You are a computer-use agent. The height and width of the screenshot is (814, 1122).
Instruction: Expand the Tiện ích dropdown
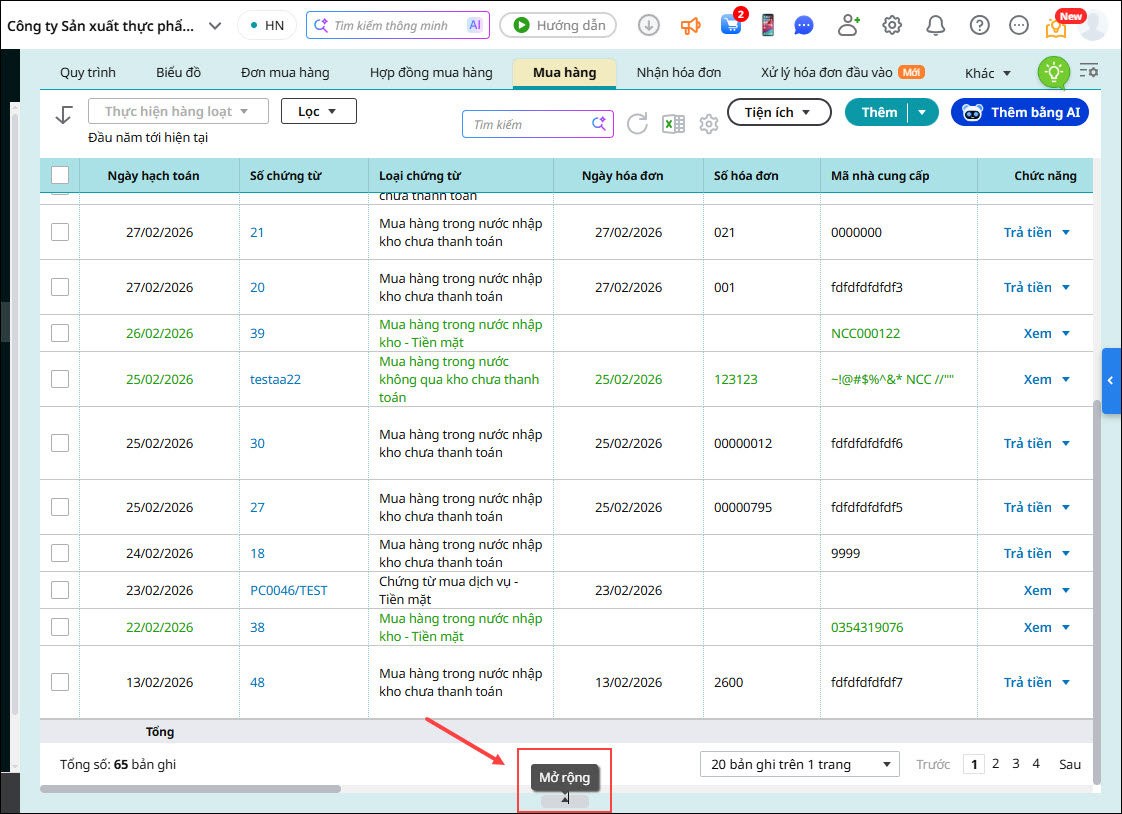(x=778, y=112)
